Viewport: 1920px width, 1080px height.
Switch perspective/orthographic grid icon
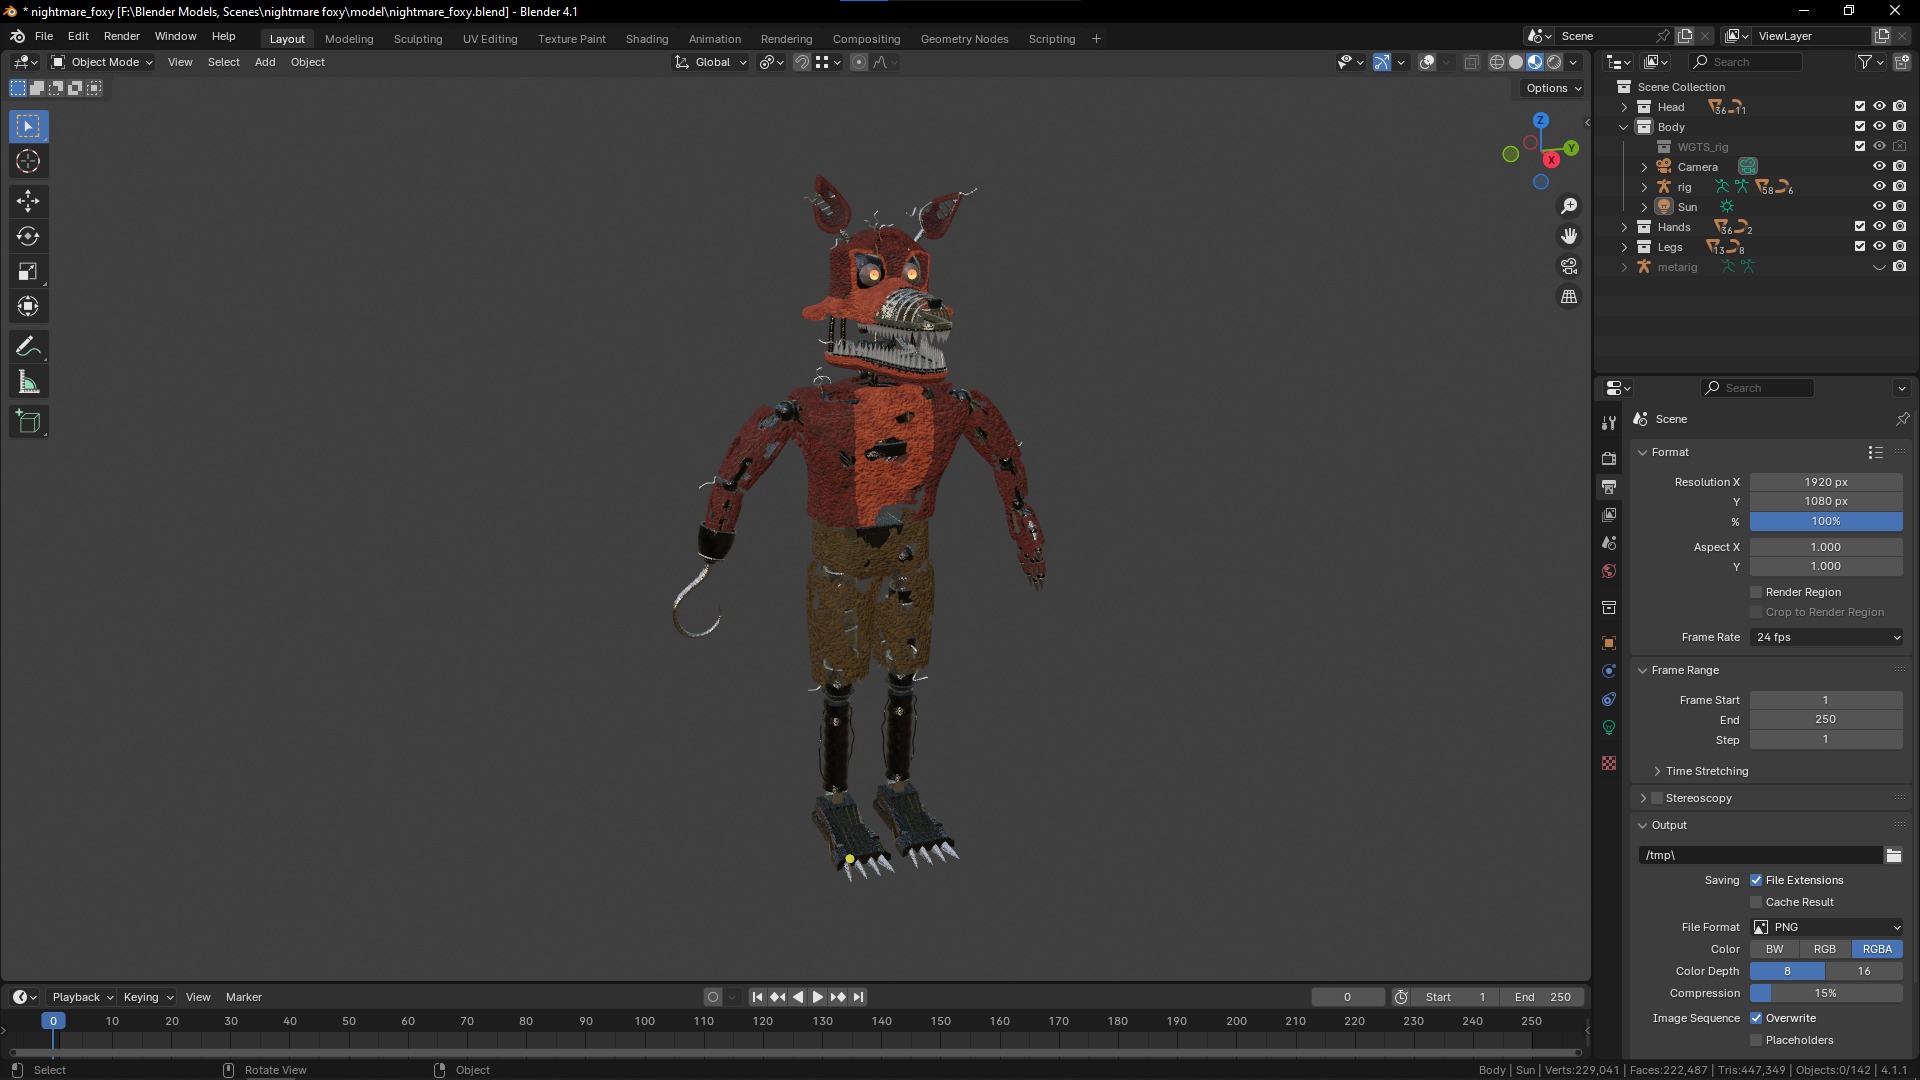(1569, 297)
